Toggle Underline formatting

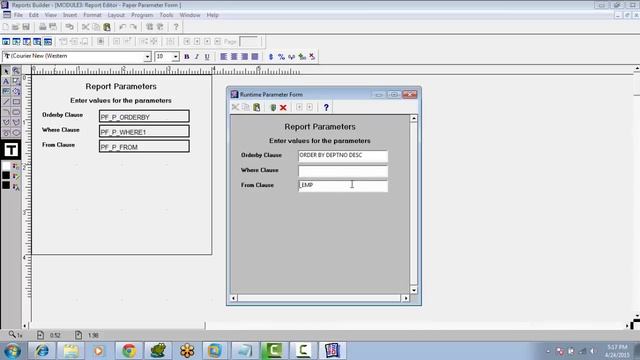pos(207,57)
